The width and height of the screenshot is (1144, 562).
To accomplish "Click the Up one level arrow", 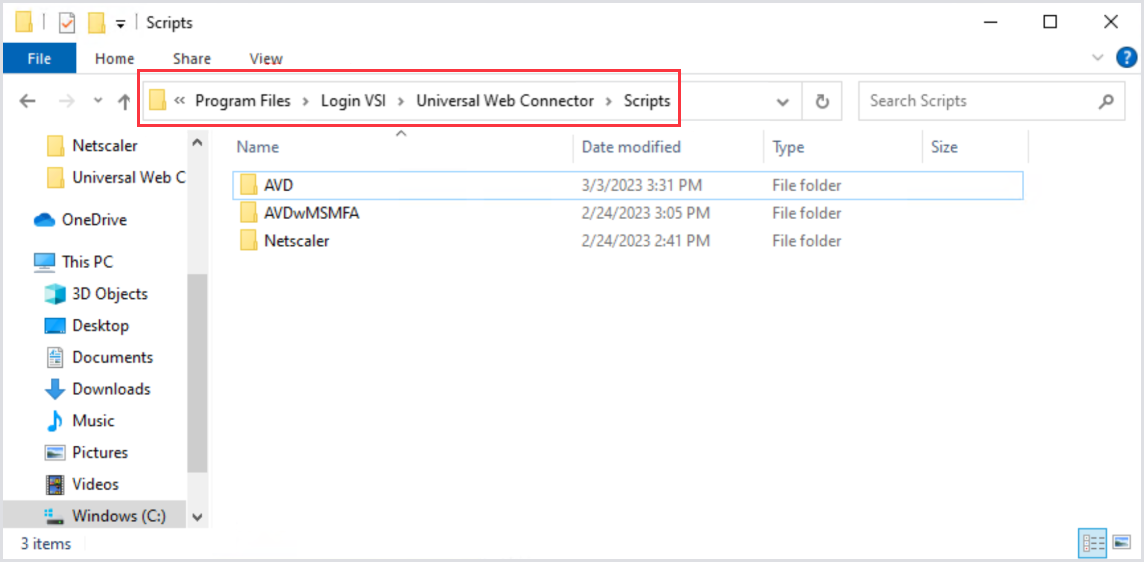I will point(124,101).
